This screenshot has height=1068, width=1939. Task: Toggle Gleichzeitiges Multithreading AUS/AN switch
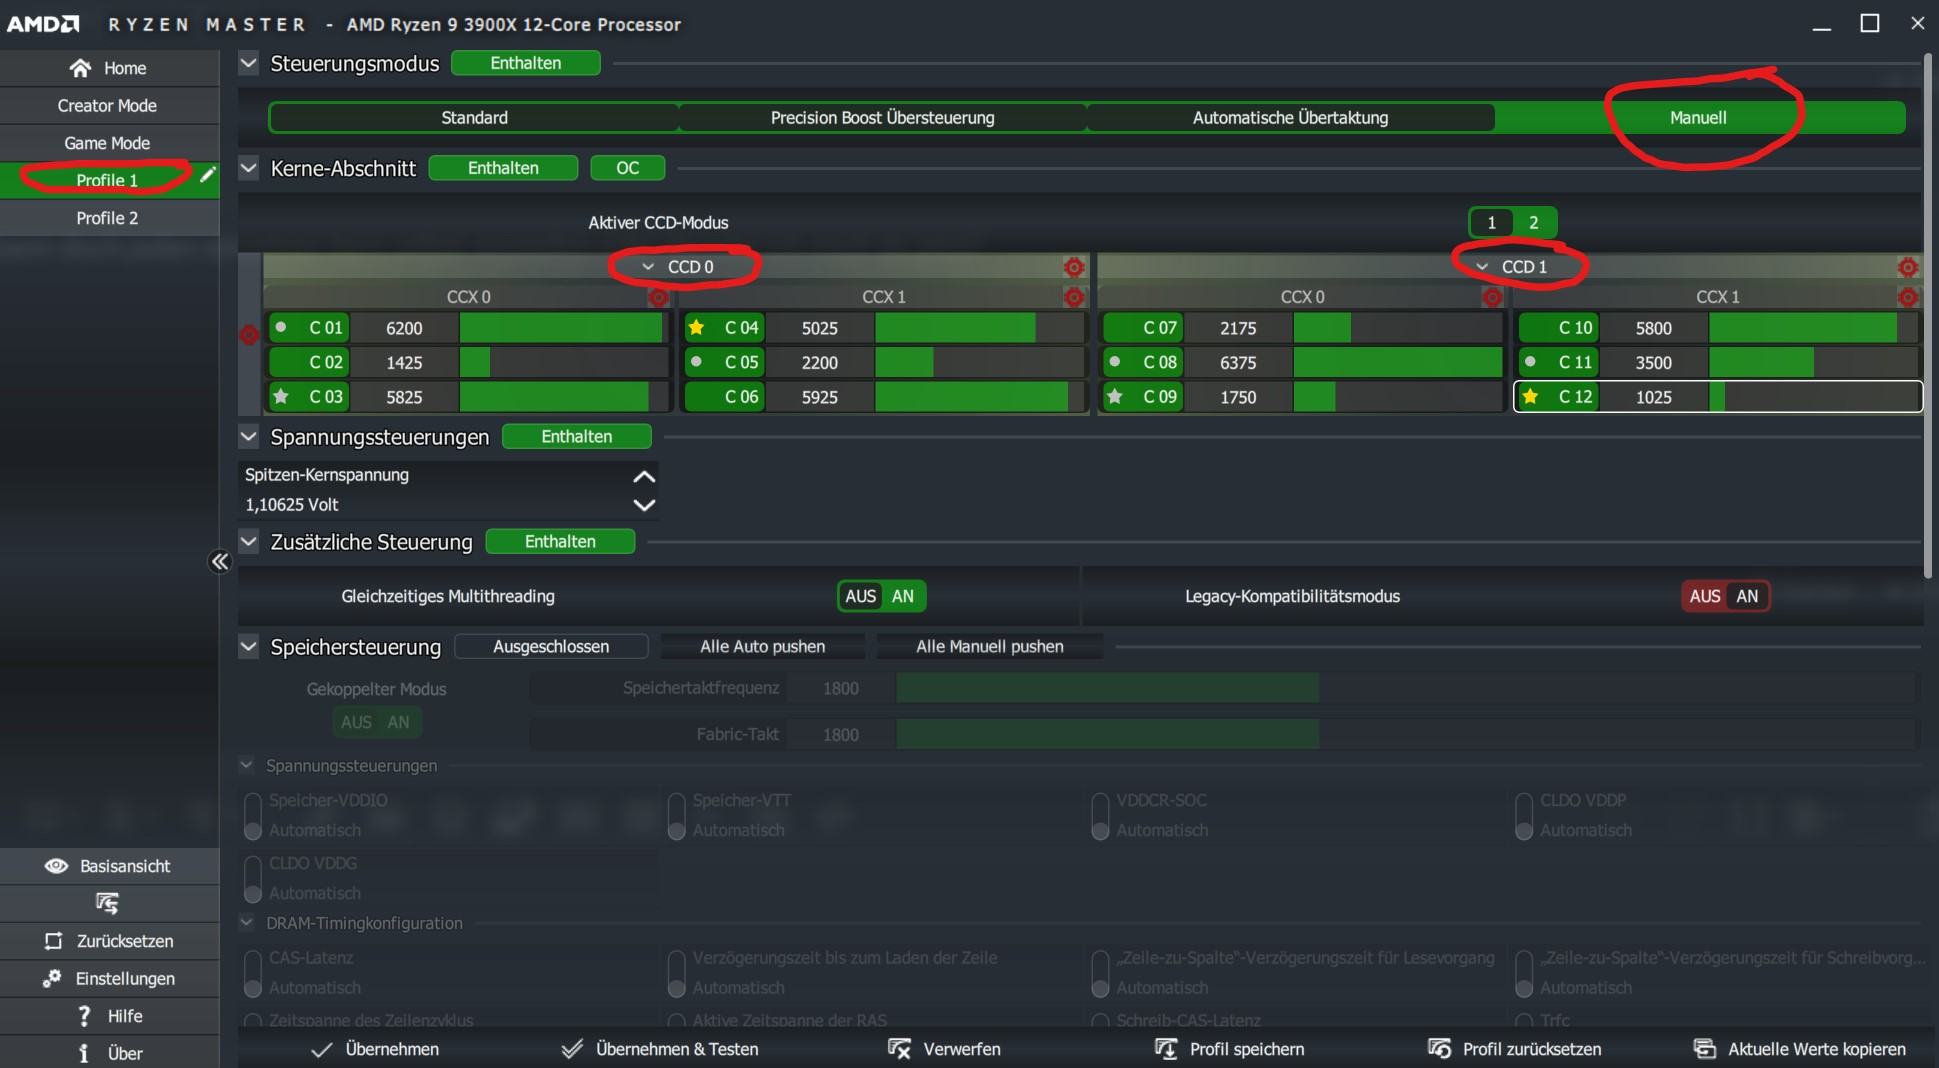pos(881,596)
